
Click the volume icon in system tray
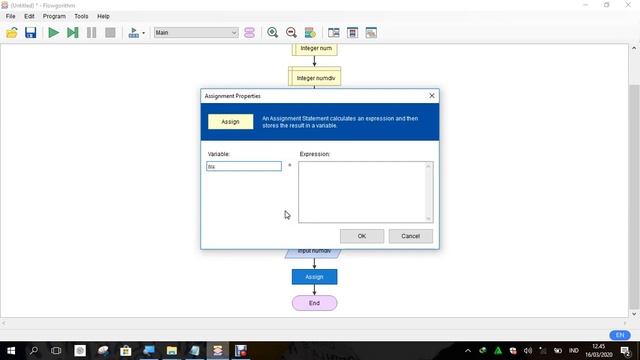(528, 351)
